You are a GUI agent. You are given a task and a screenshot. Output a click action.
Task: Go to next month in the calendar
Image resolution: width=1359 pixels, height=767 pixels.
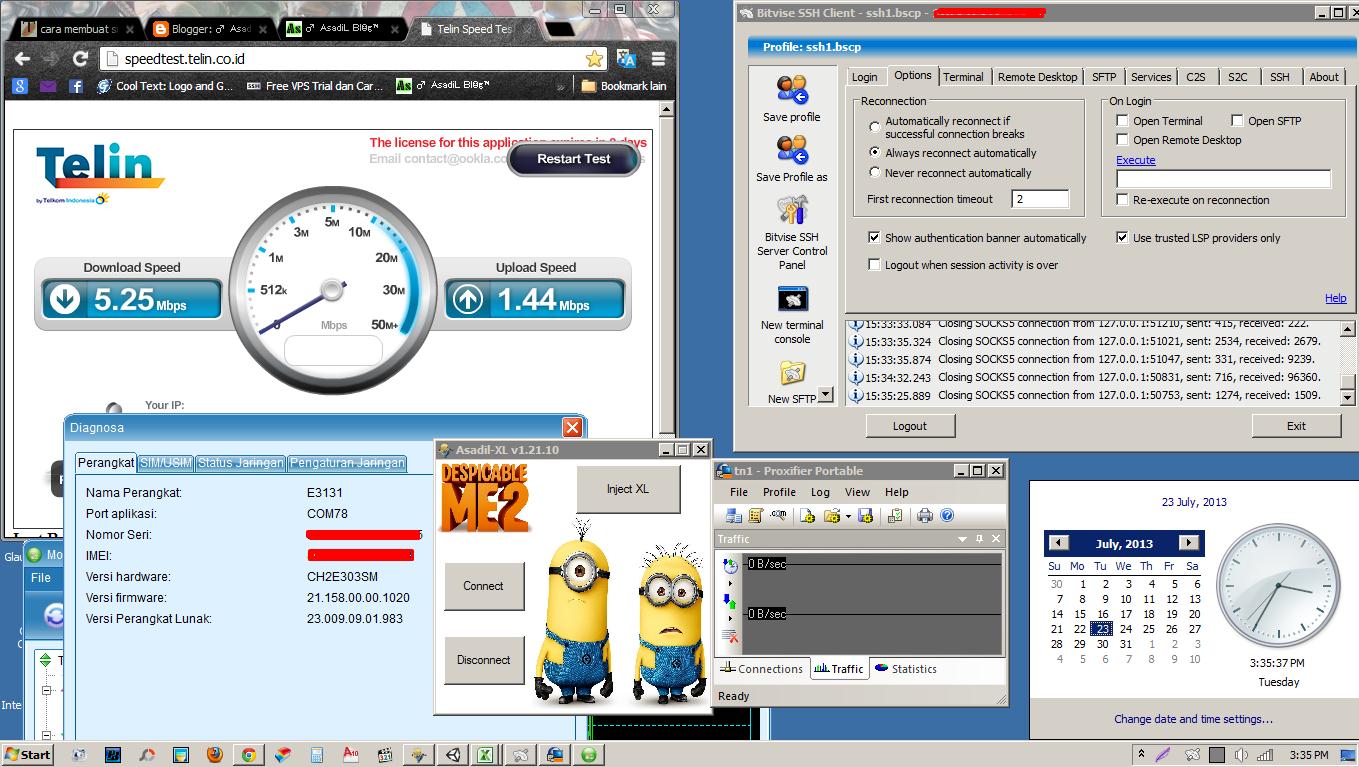pos(1189,543)
